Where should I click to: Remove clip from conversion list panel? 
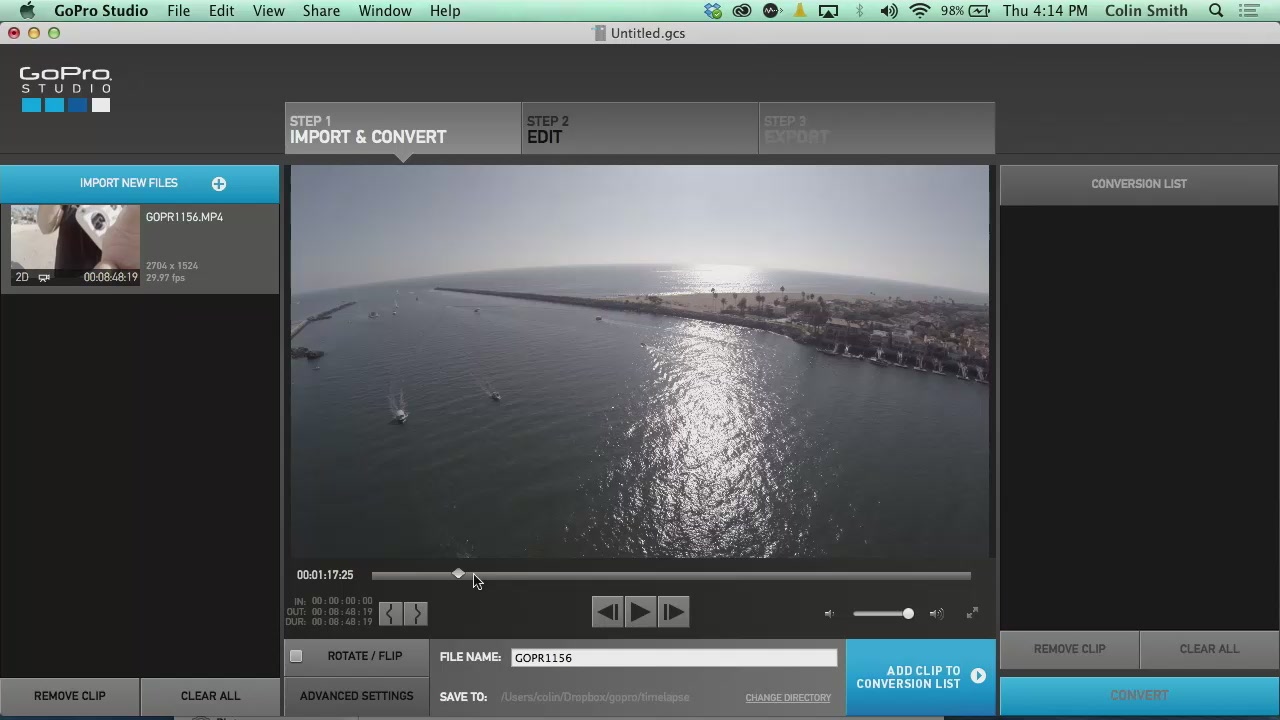1069,649
